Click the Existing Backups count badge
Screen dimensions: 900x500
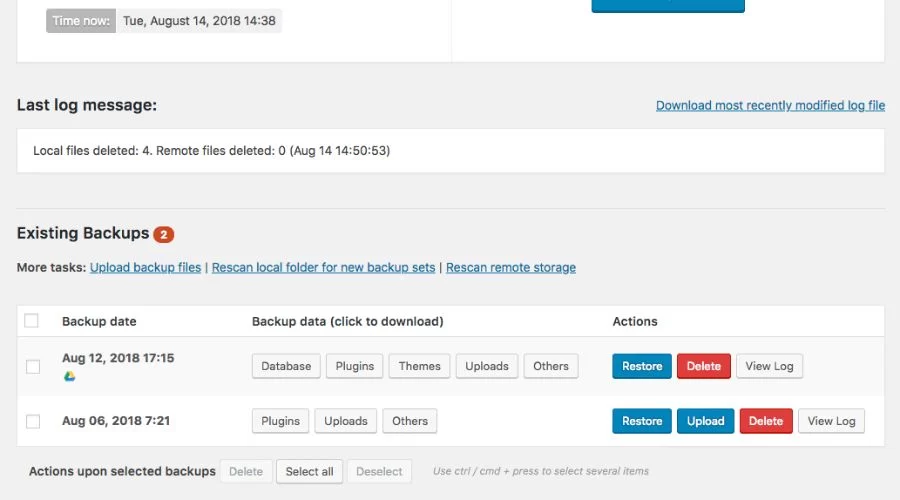pos(163,235)
